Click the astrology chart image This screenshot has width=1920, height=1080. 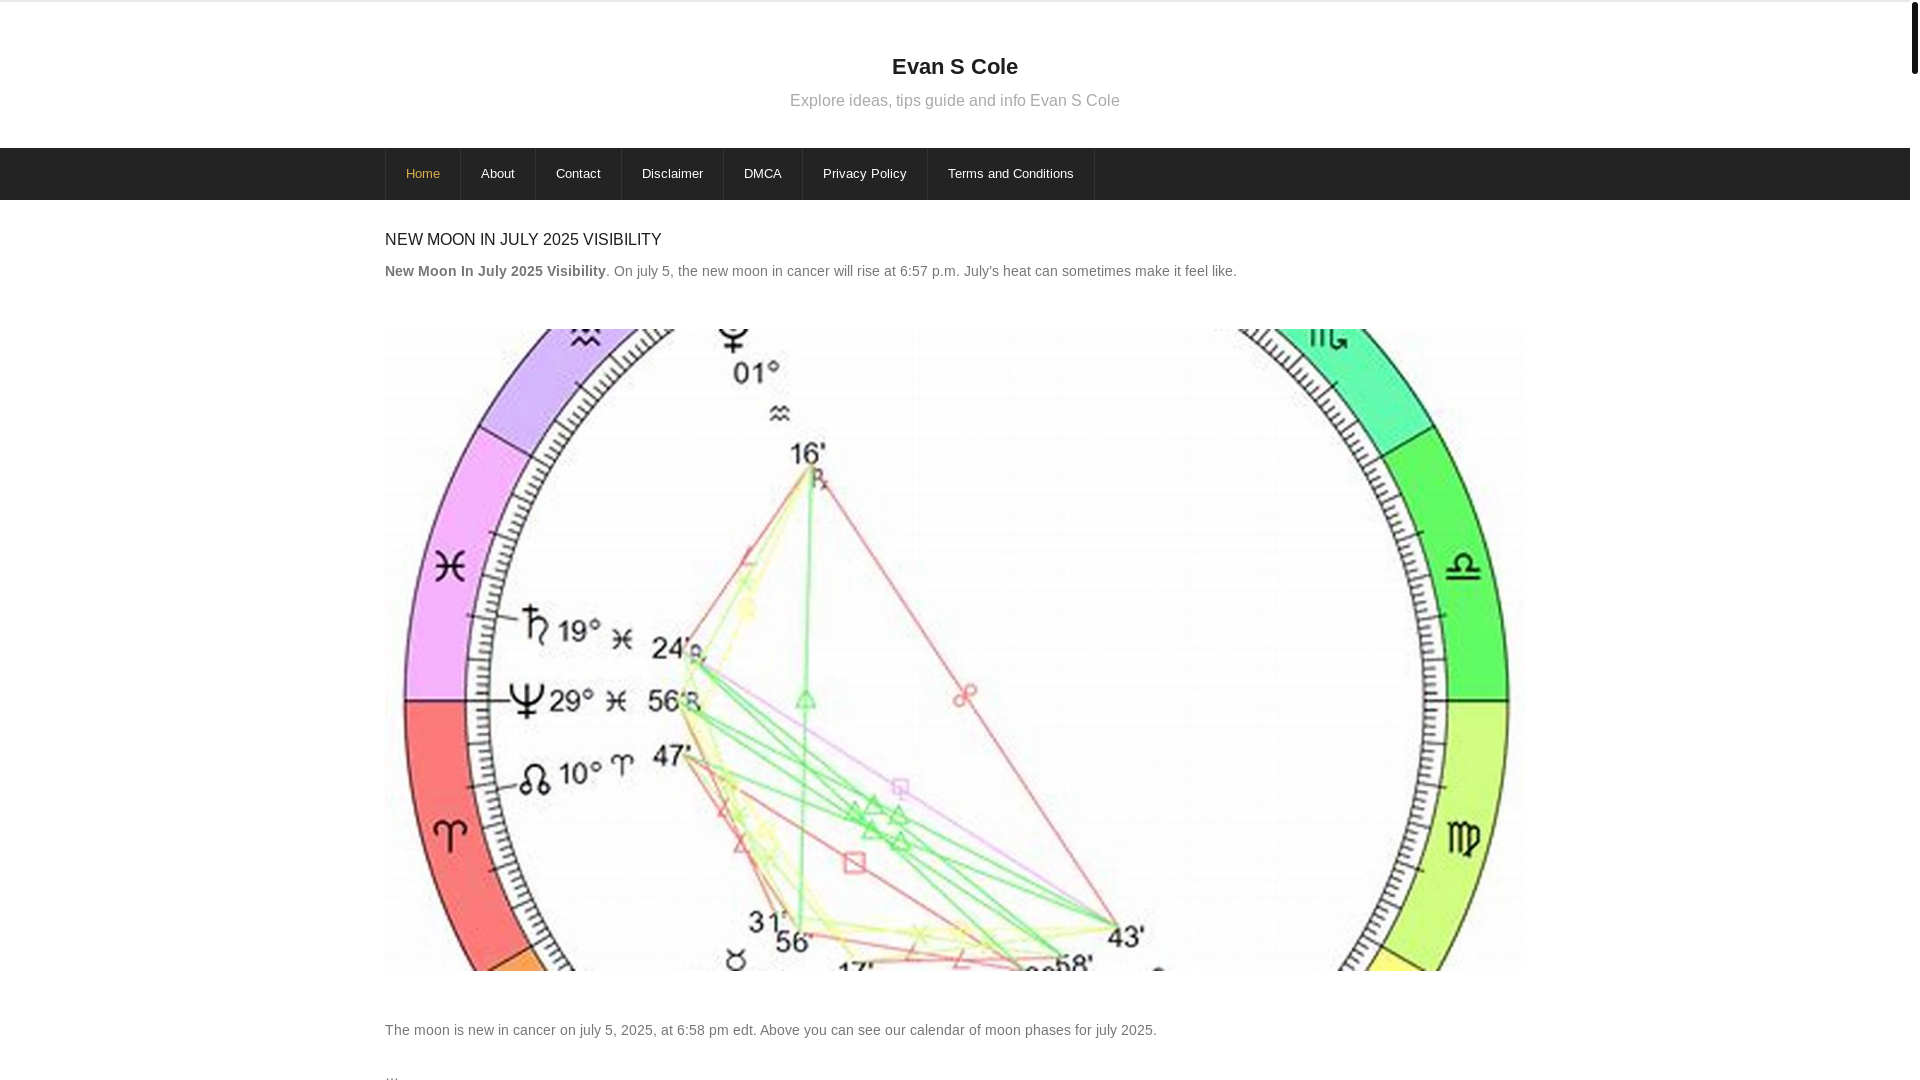955,650
